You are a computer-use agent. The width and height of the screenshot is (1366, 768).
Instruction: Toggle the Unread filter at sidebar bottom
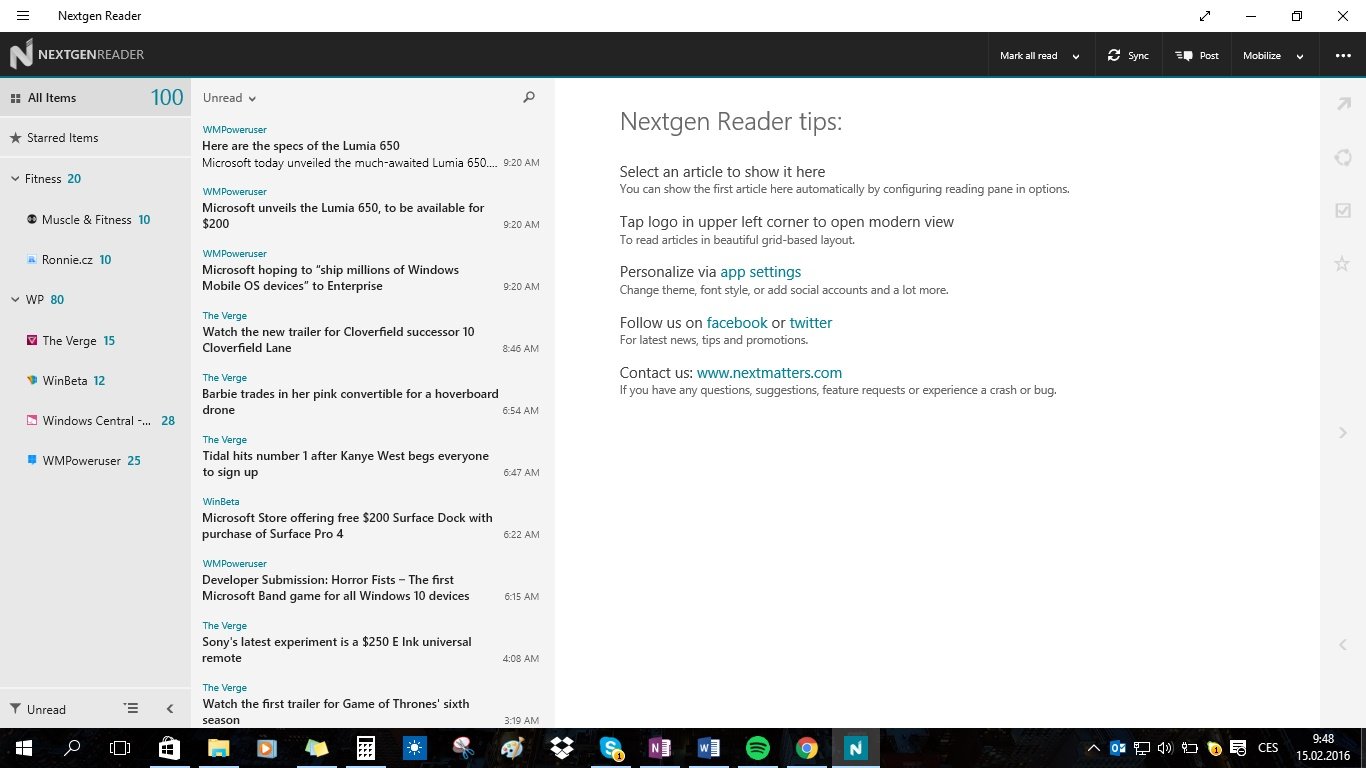tap(38, 709)
